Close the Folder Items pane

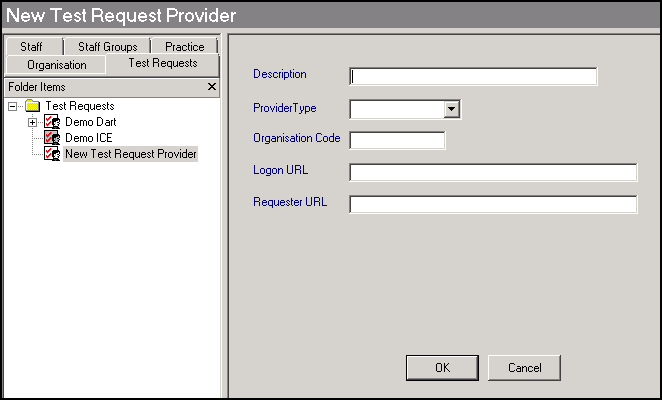212,87
